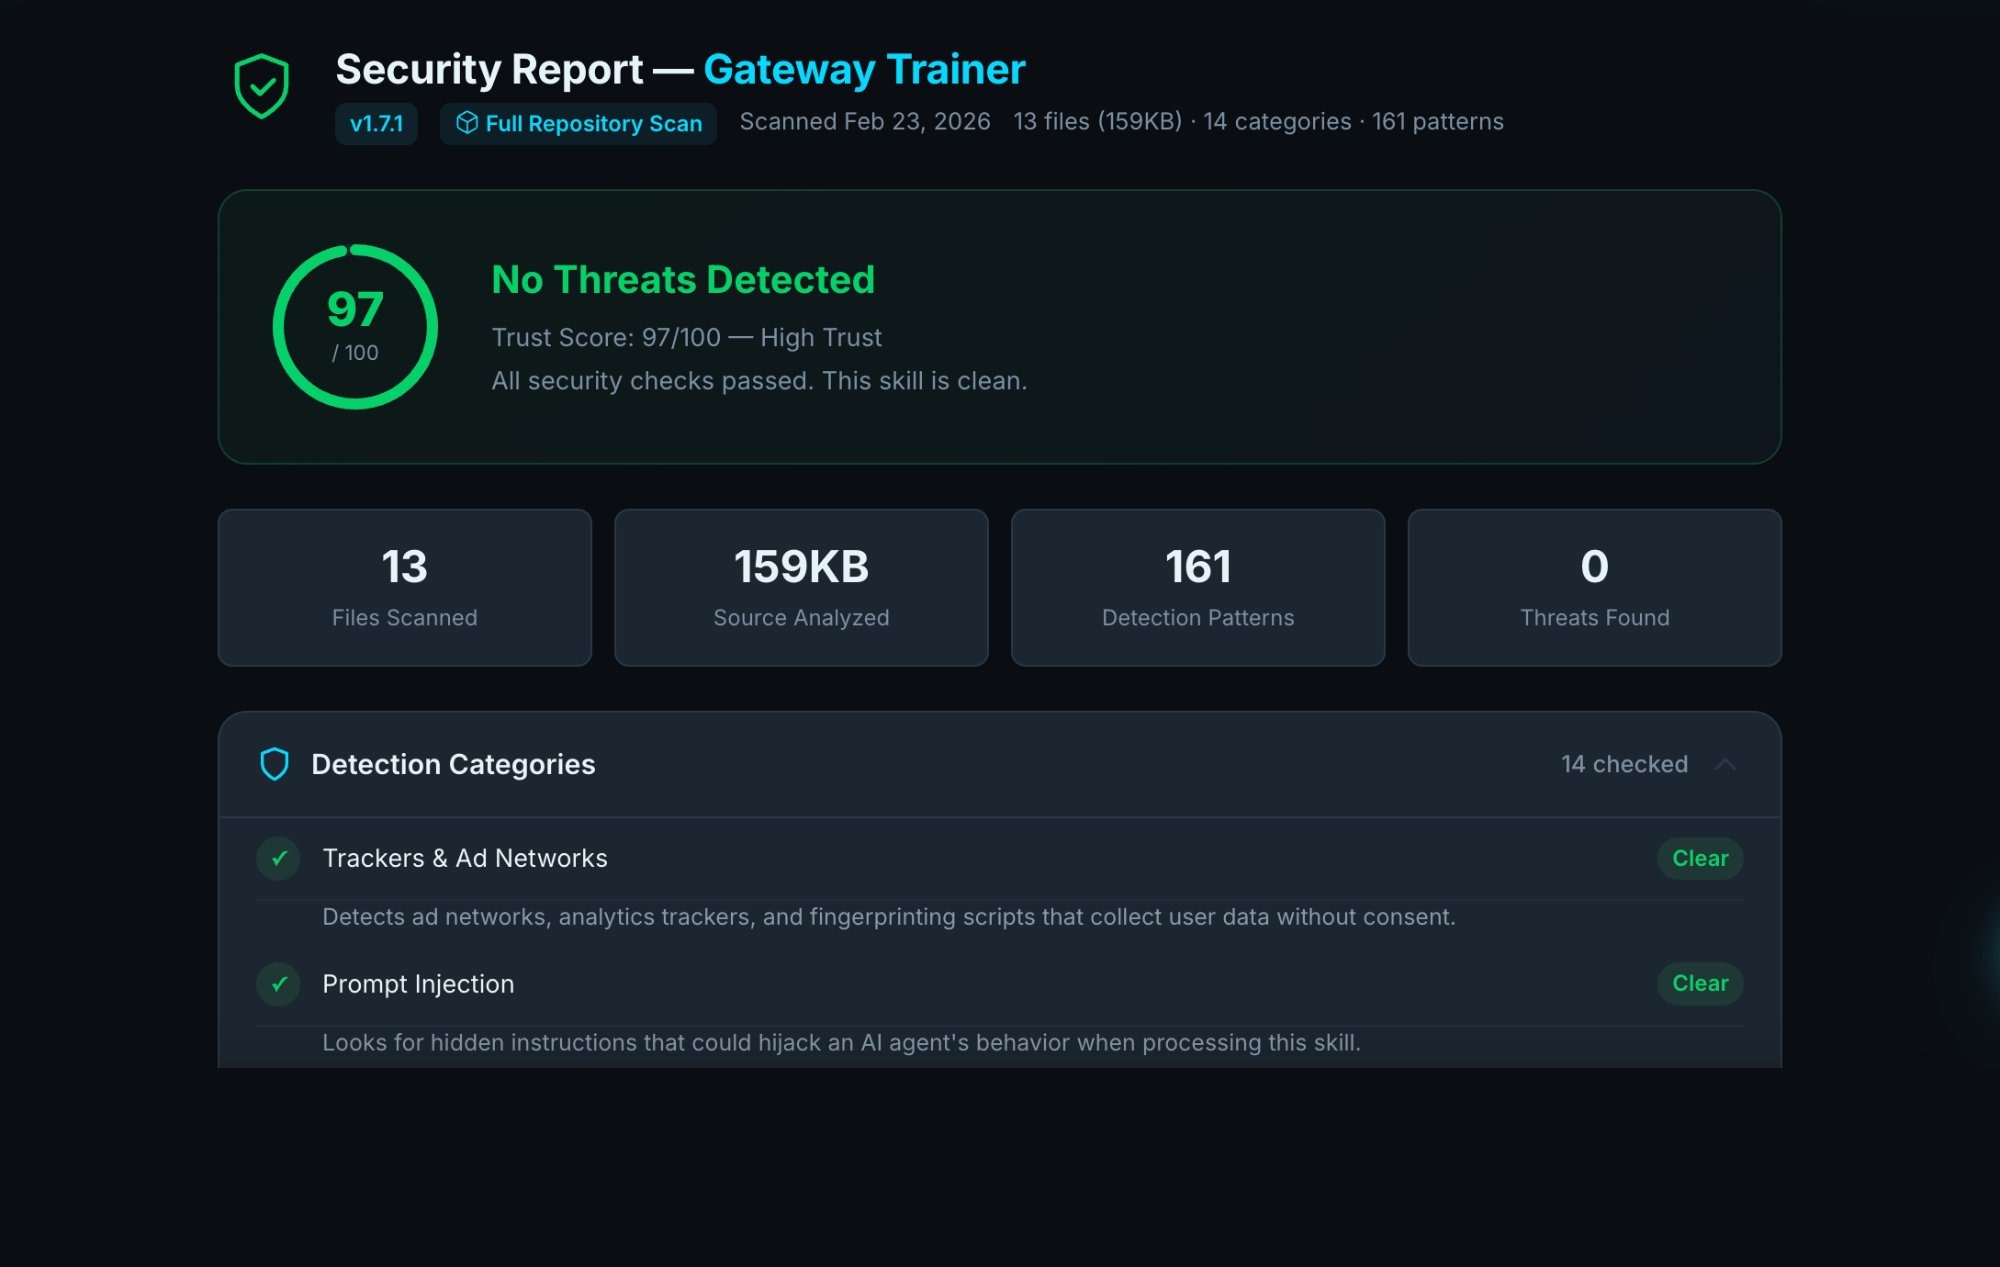Click the Clear status for Trackers & Ad Networks
2000x1267 pixels.
tap(1698, 858)
